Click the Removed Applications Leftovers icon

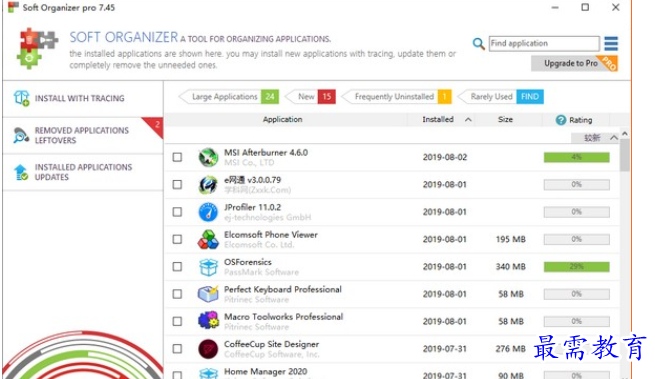click(21, 135)
